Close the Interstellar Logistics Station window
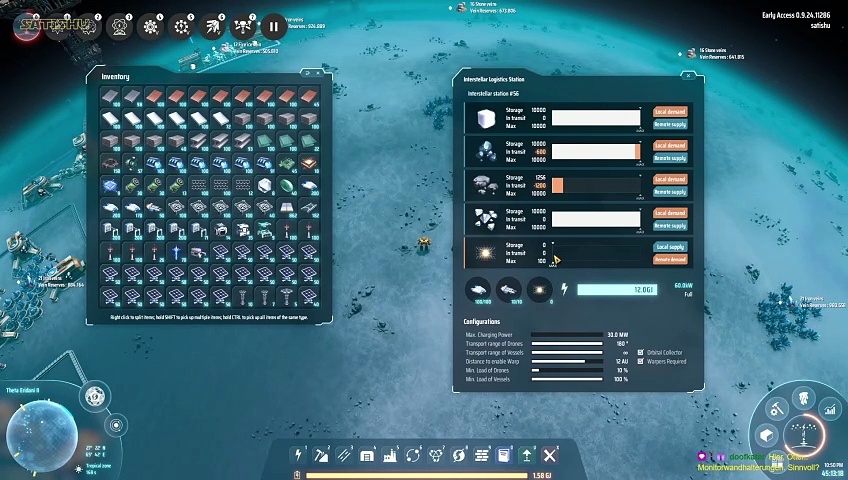848x480 pixels. point(688,76)
